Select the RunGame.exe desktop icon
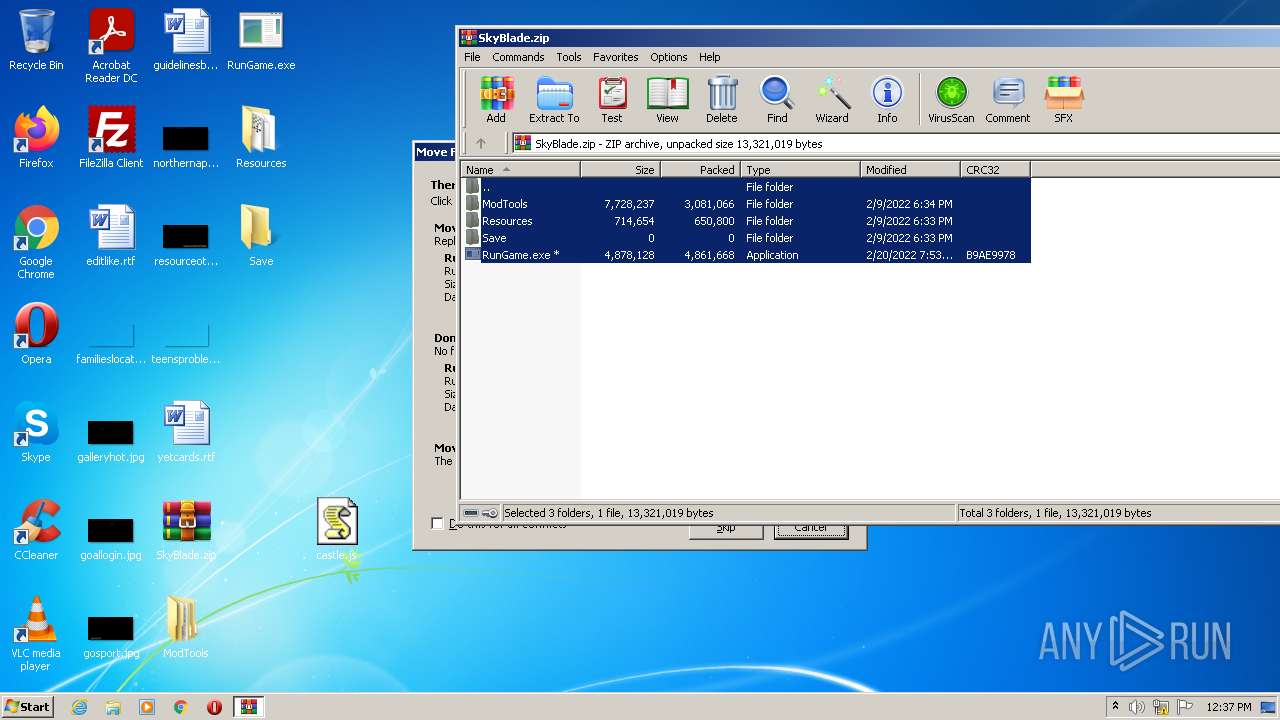The width and height of the screenshot is (1280, 720). pyautogui.click(x=261, y=40)
